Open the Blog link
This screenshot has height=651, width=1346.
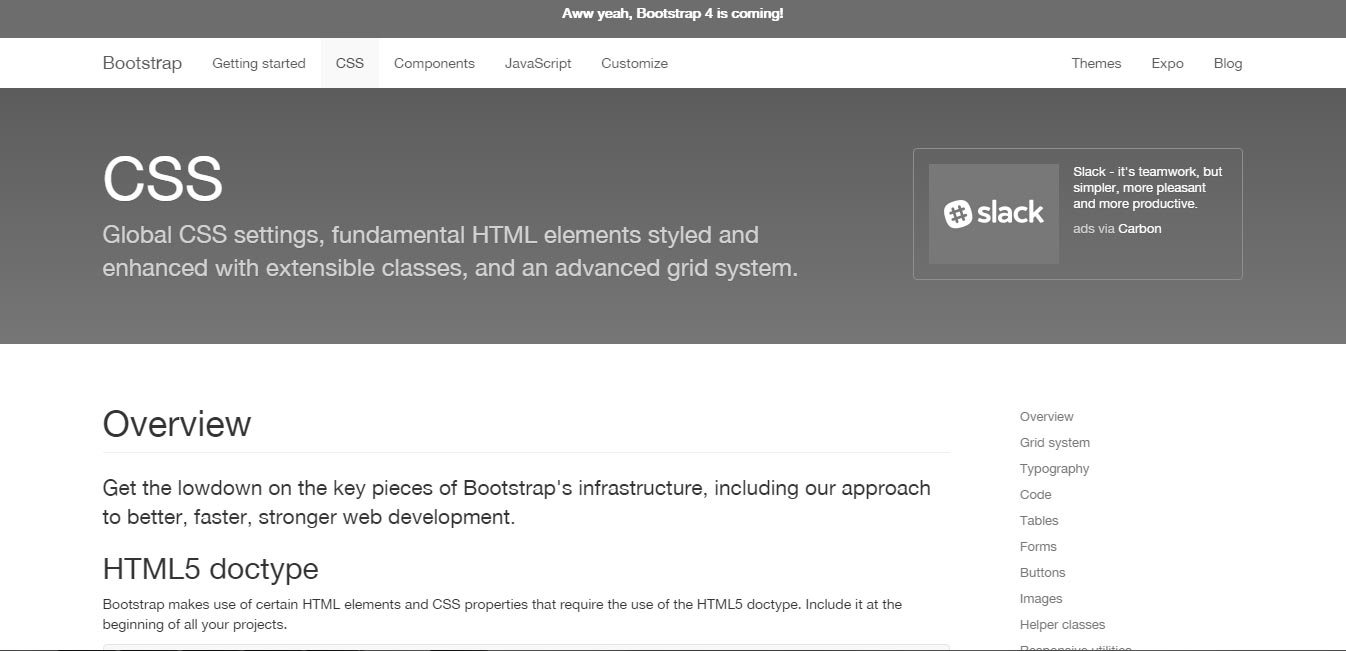point(1228,63)
